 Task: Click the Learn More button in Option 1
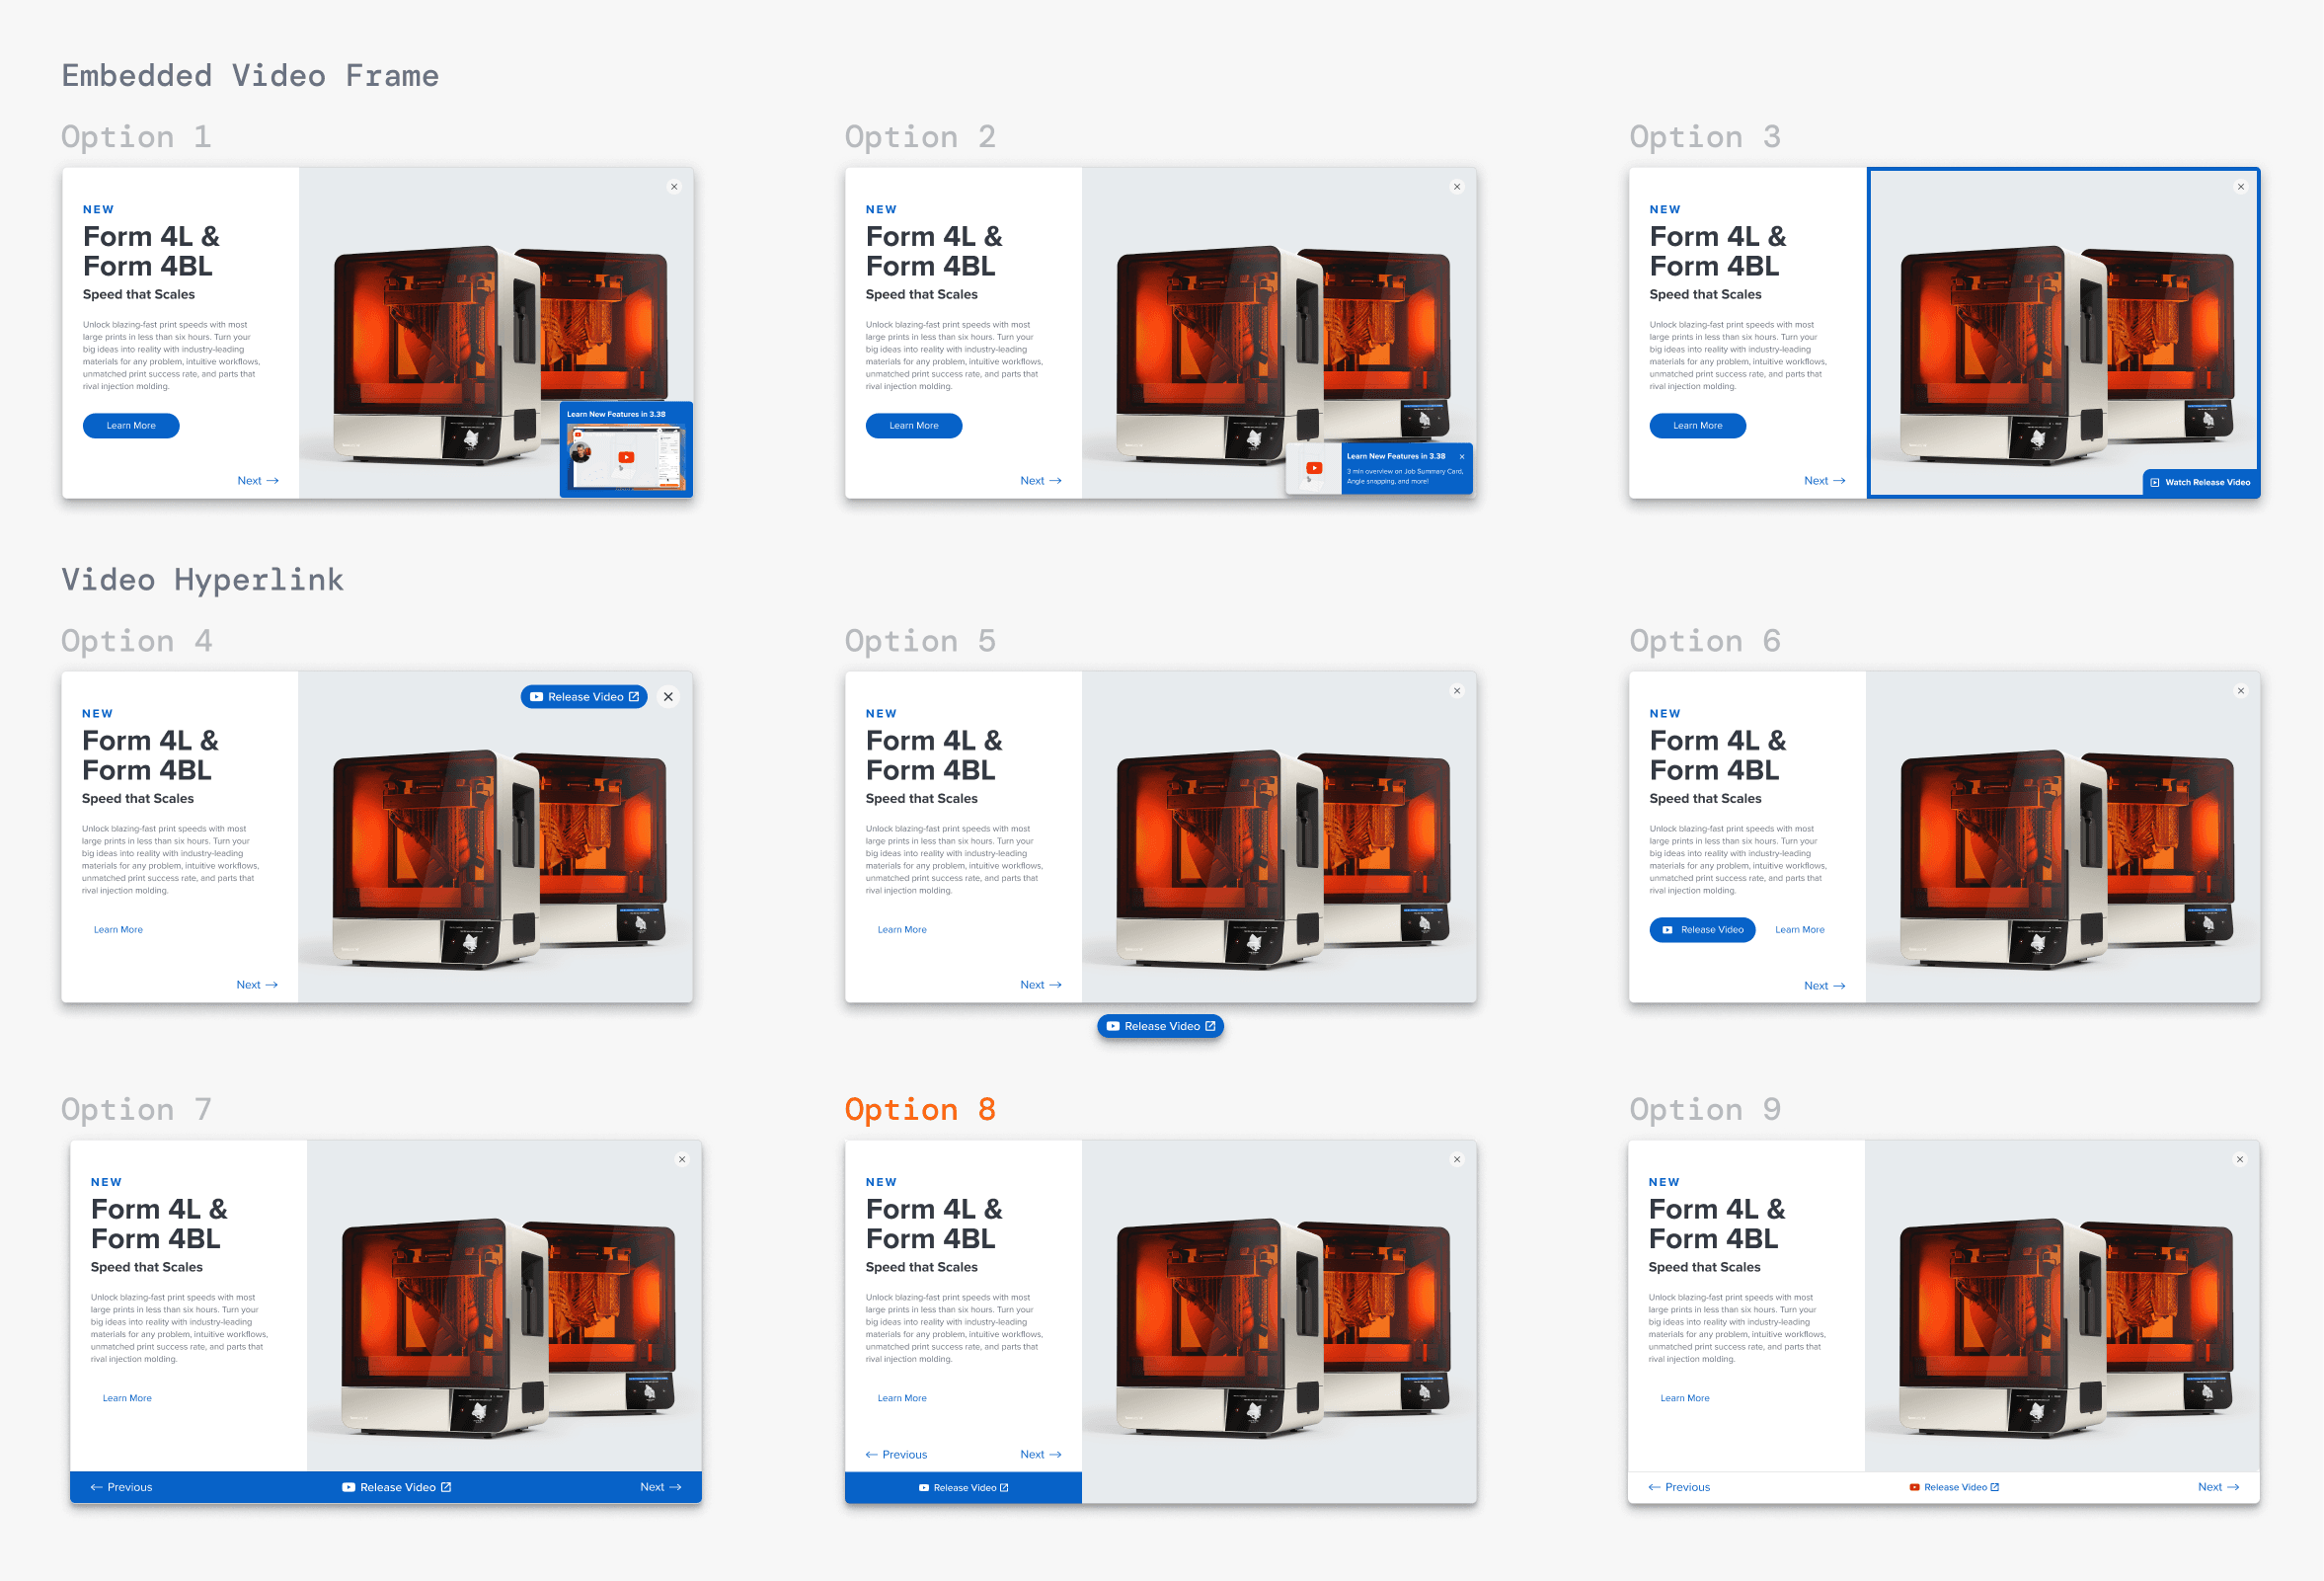(x=131, y=426)
